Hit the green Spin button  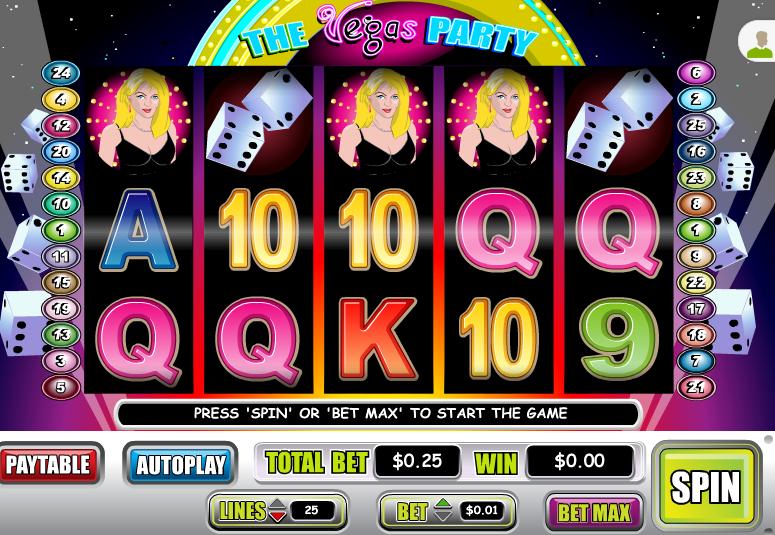pyautogui.click(x=706, y=486)
